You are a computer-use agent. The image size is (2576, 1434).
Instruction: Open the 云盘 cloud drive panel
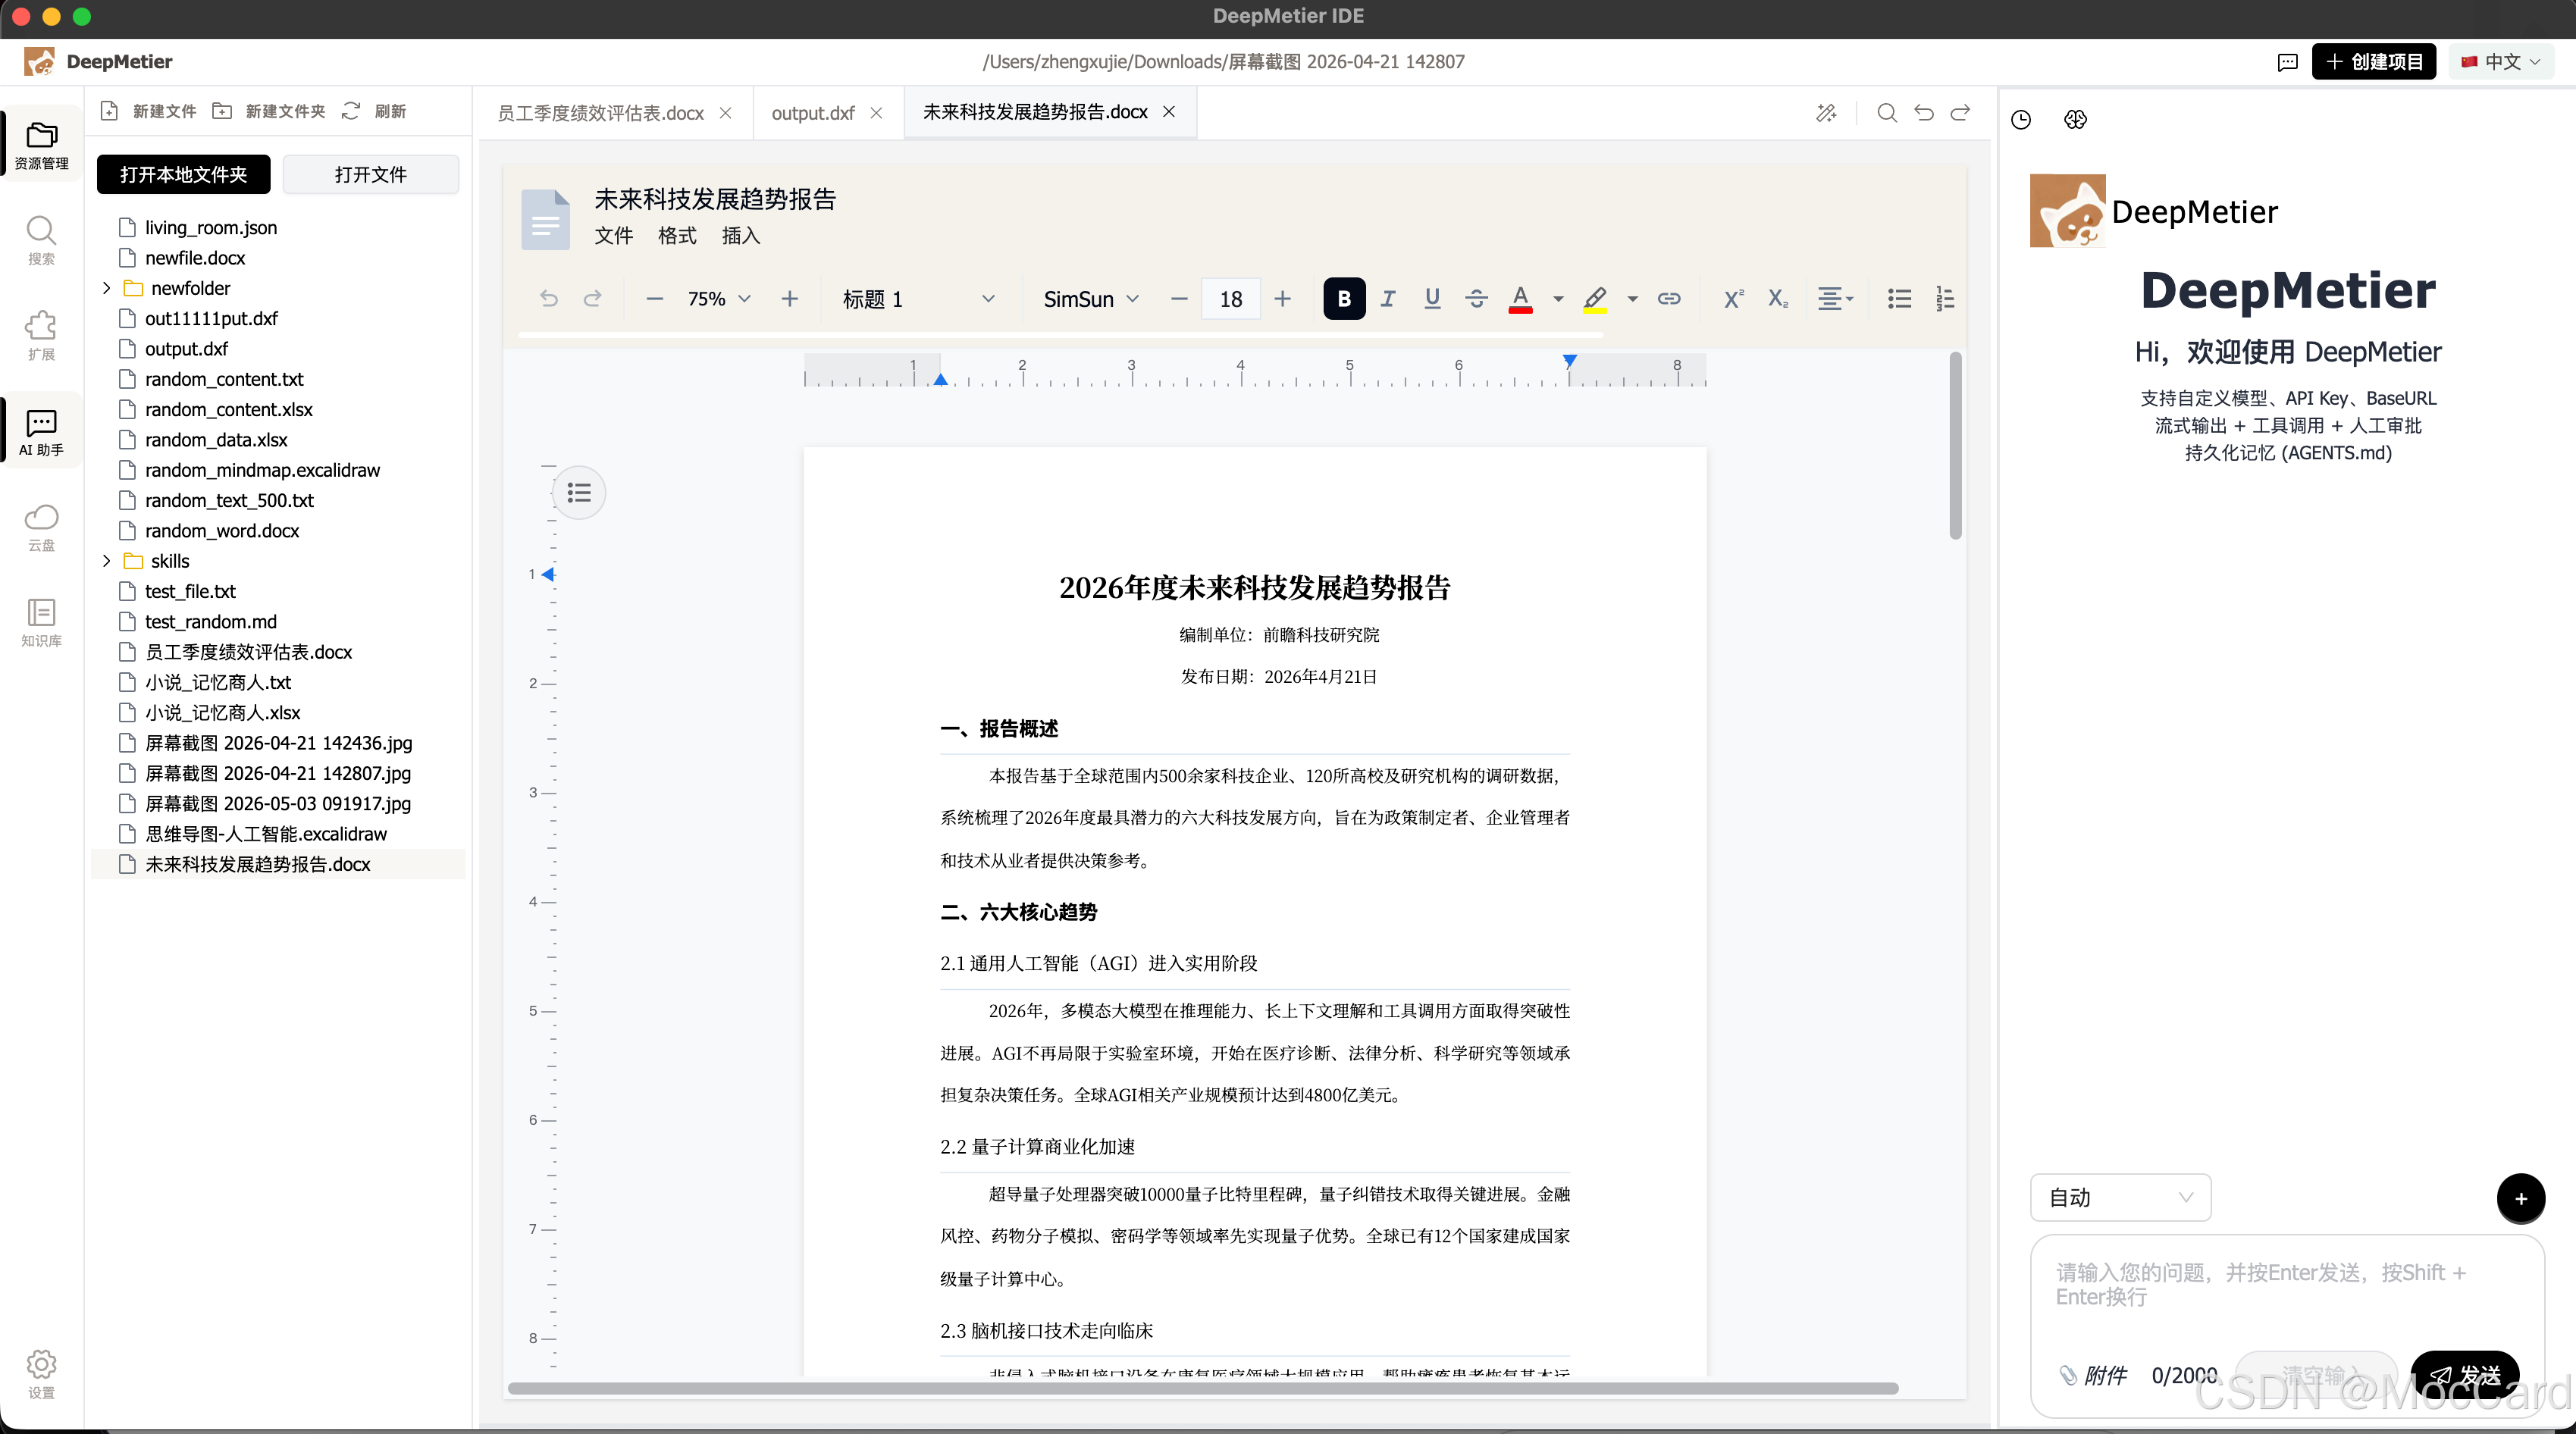[41, 527]
